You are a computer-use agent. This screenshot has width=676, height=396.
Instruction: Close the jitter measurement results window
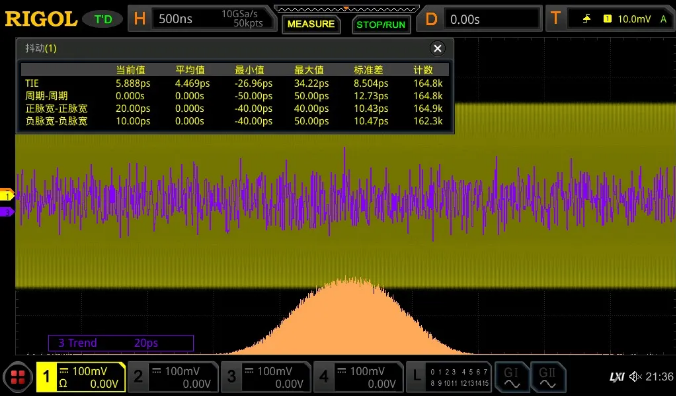(437, 48)
